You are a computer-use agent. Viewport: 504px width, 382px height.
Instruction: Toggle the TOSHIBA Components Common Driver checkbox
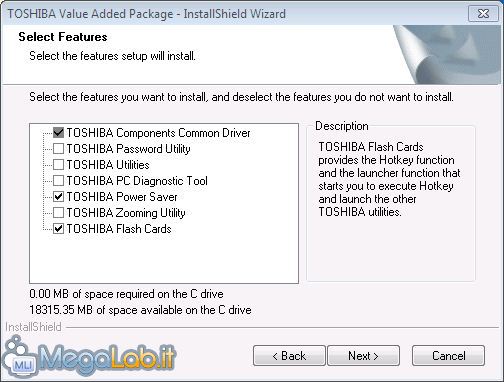click(x=58, y=133)
